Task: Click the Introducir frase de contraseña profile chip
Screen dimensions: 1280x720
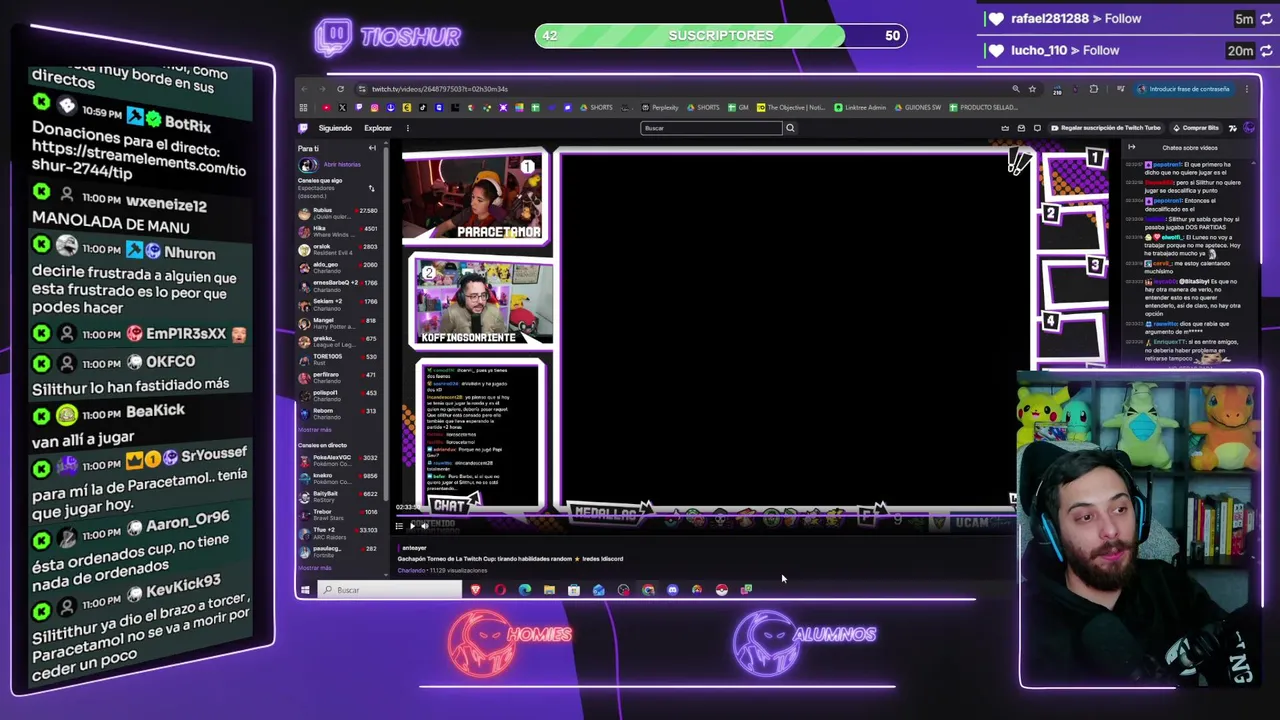Action: (x=1185, y=89)
